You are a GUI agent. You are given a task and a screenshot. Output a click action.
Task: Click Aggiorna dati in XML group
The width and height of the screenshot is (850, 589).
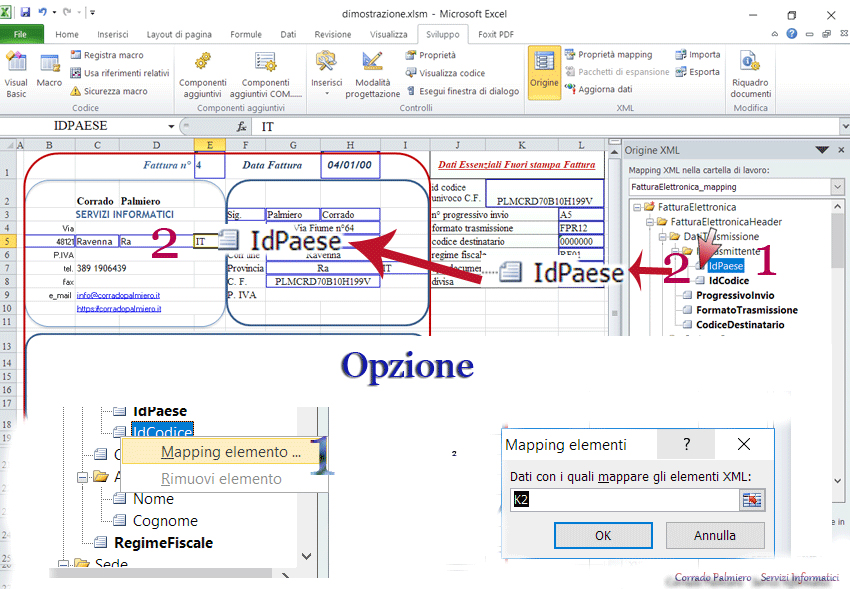pos(598,89)
